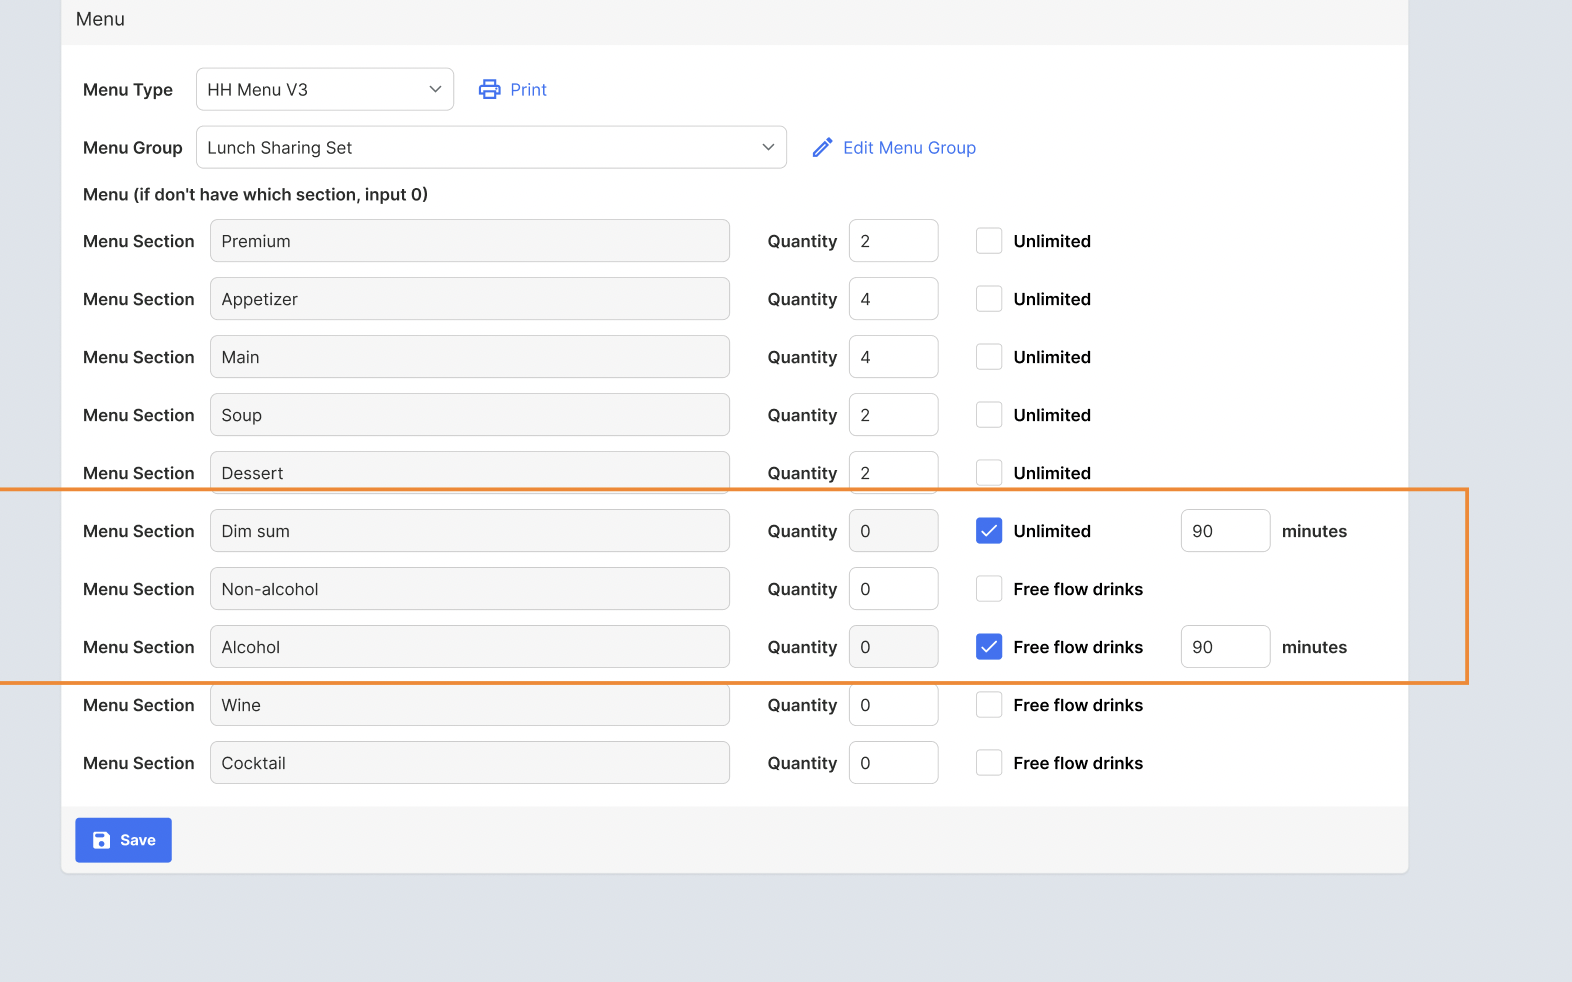The height and width of the screenshot is (982, 1572).
Task: Click the Wine quantity field
Action: (x=893, y=705)
